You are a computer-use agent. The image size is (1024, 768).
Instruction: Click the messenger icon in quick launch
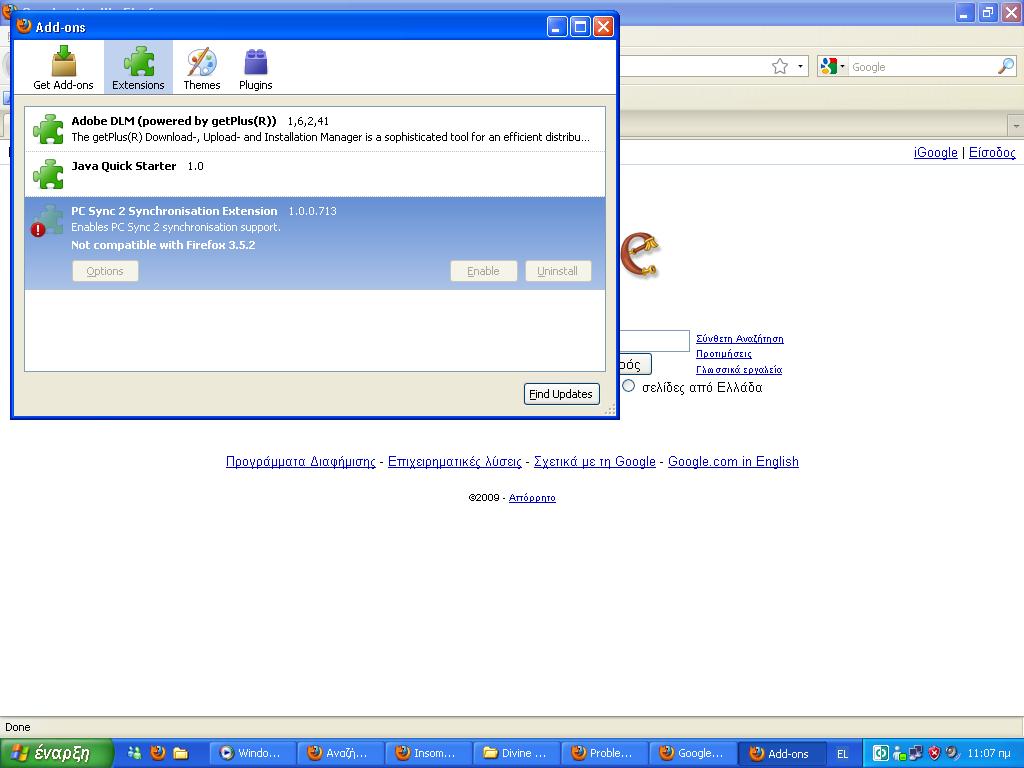click(135, 753)
